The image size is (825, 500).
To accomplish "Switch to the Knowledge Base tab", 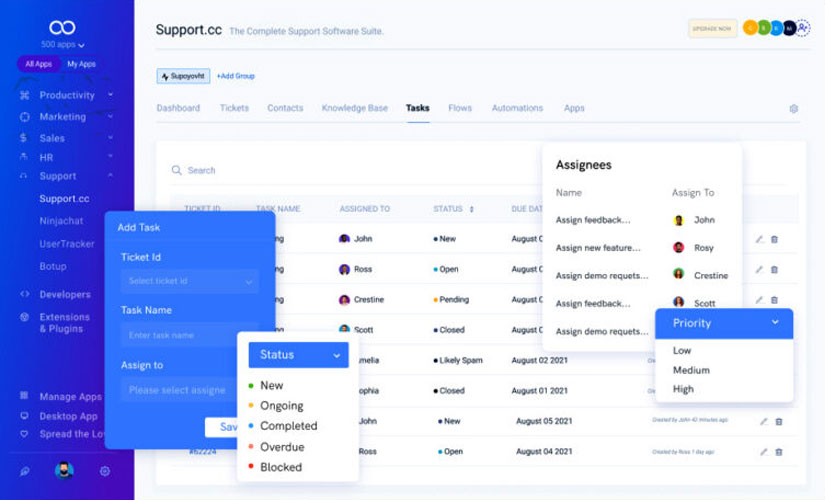I will click(x=355, y=108).
